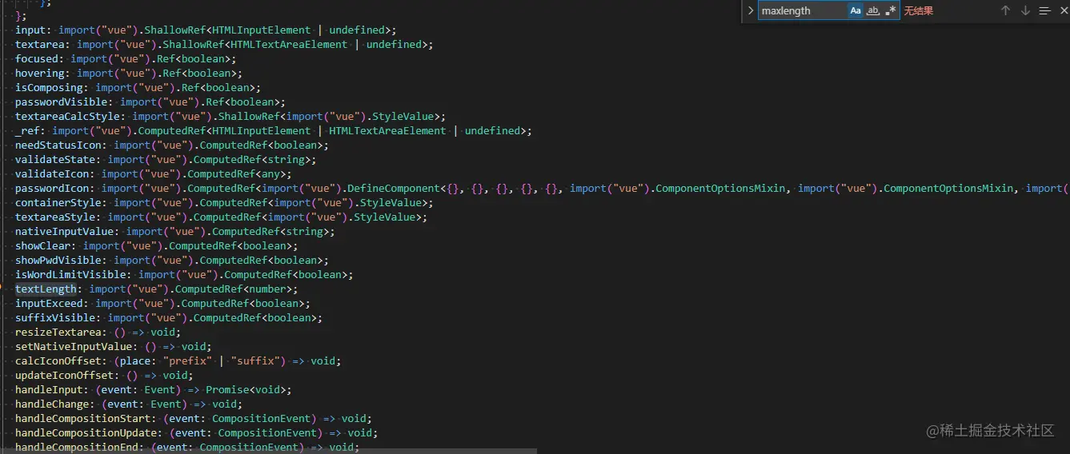Toggle Match Whole Word in find box
1070x454 pixels.
point(873,10)
